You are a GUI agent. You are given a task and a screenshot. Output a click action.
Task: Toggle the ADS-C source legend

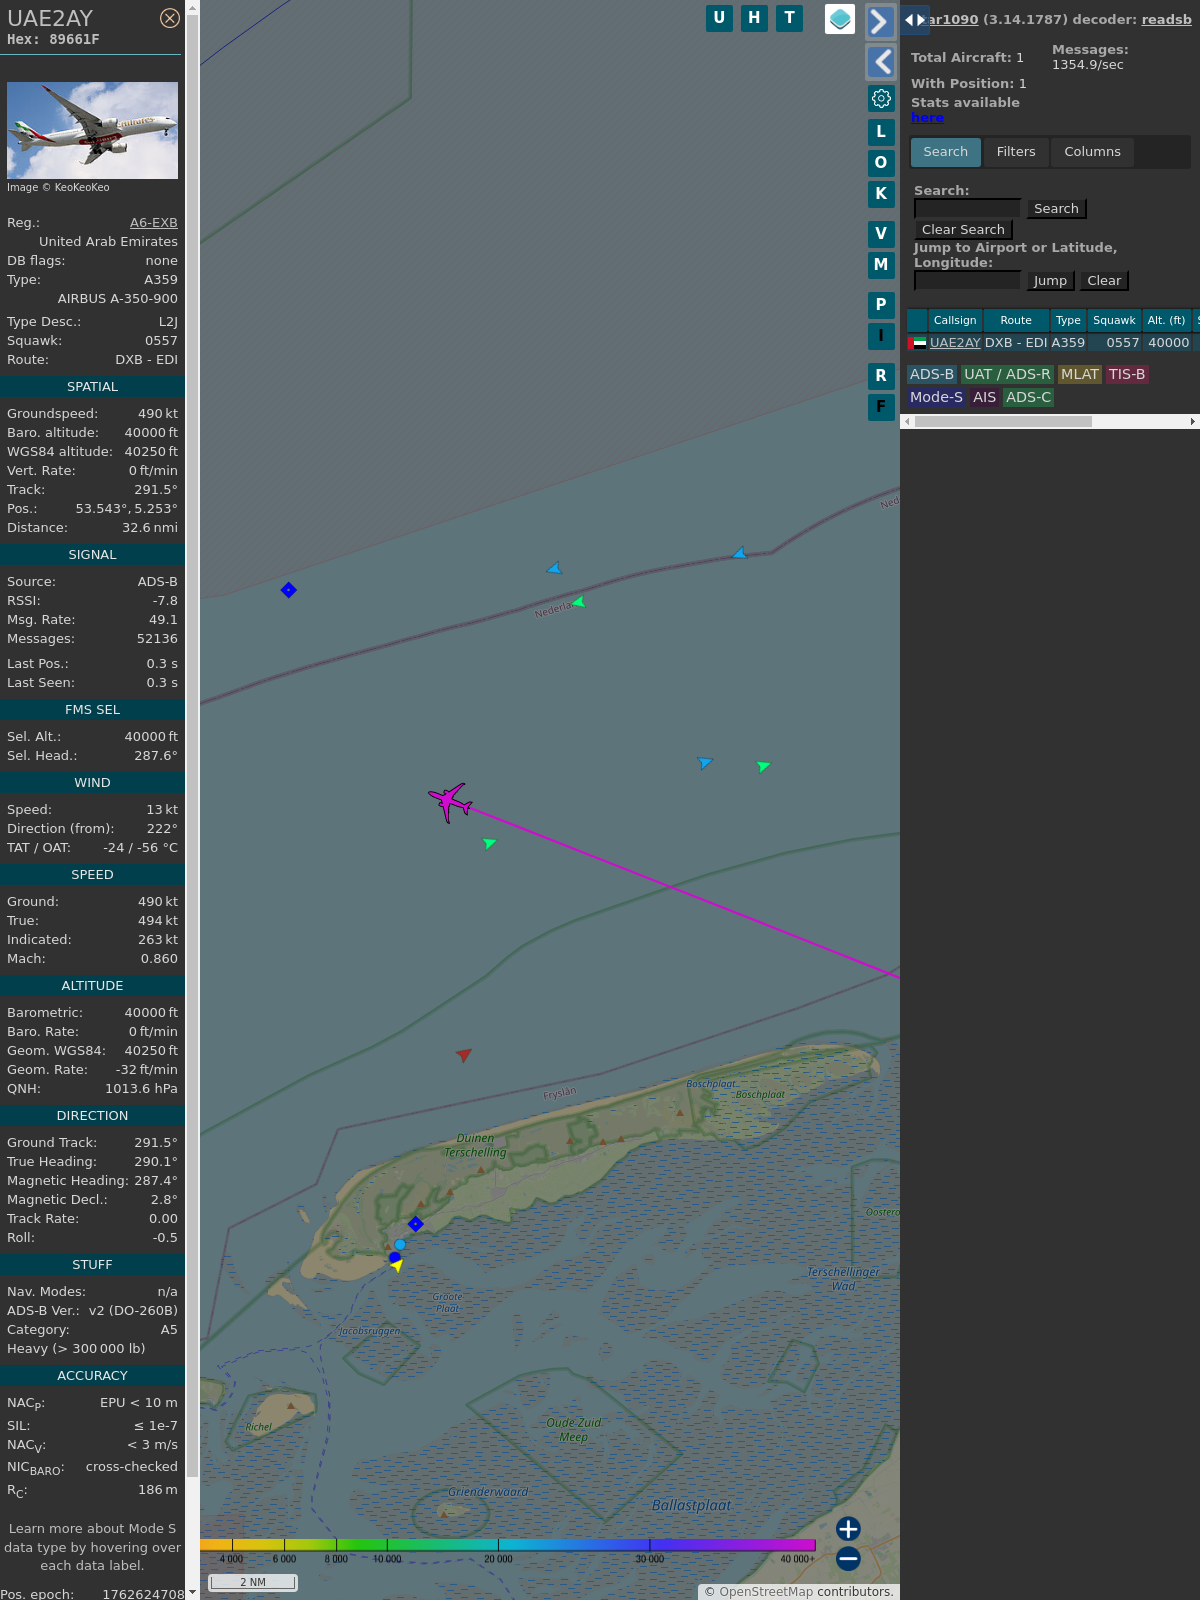[x=1029, y=397]
